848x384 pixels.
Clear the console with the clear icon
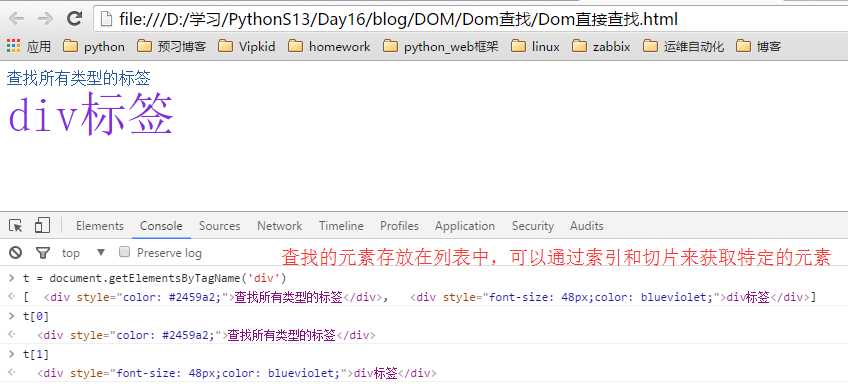pyautogui.click(x=16, y=253)
